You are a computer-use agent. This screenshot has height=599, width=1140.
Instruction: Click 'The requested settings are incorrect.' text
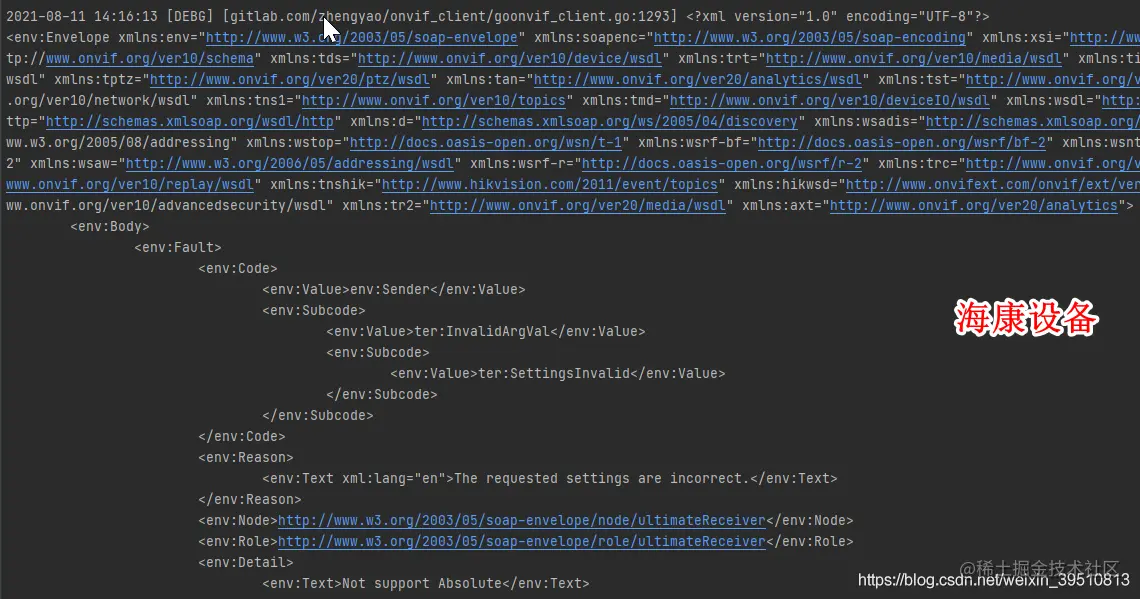click(601, 479)
